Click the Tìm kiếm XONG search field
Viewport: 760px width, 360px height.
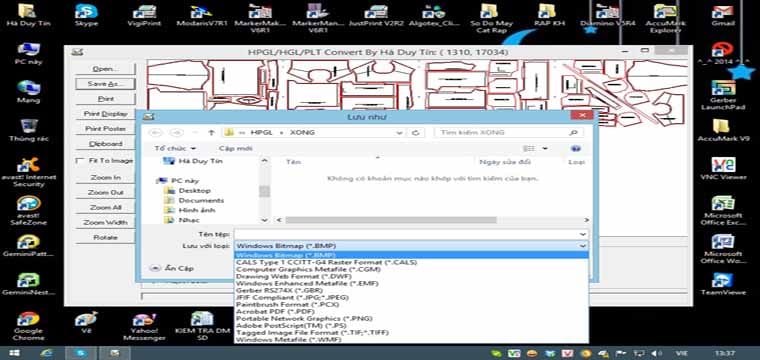[508, 132]
